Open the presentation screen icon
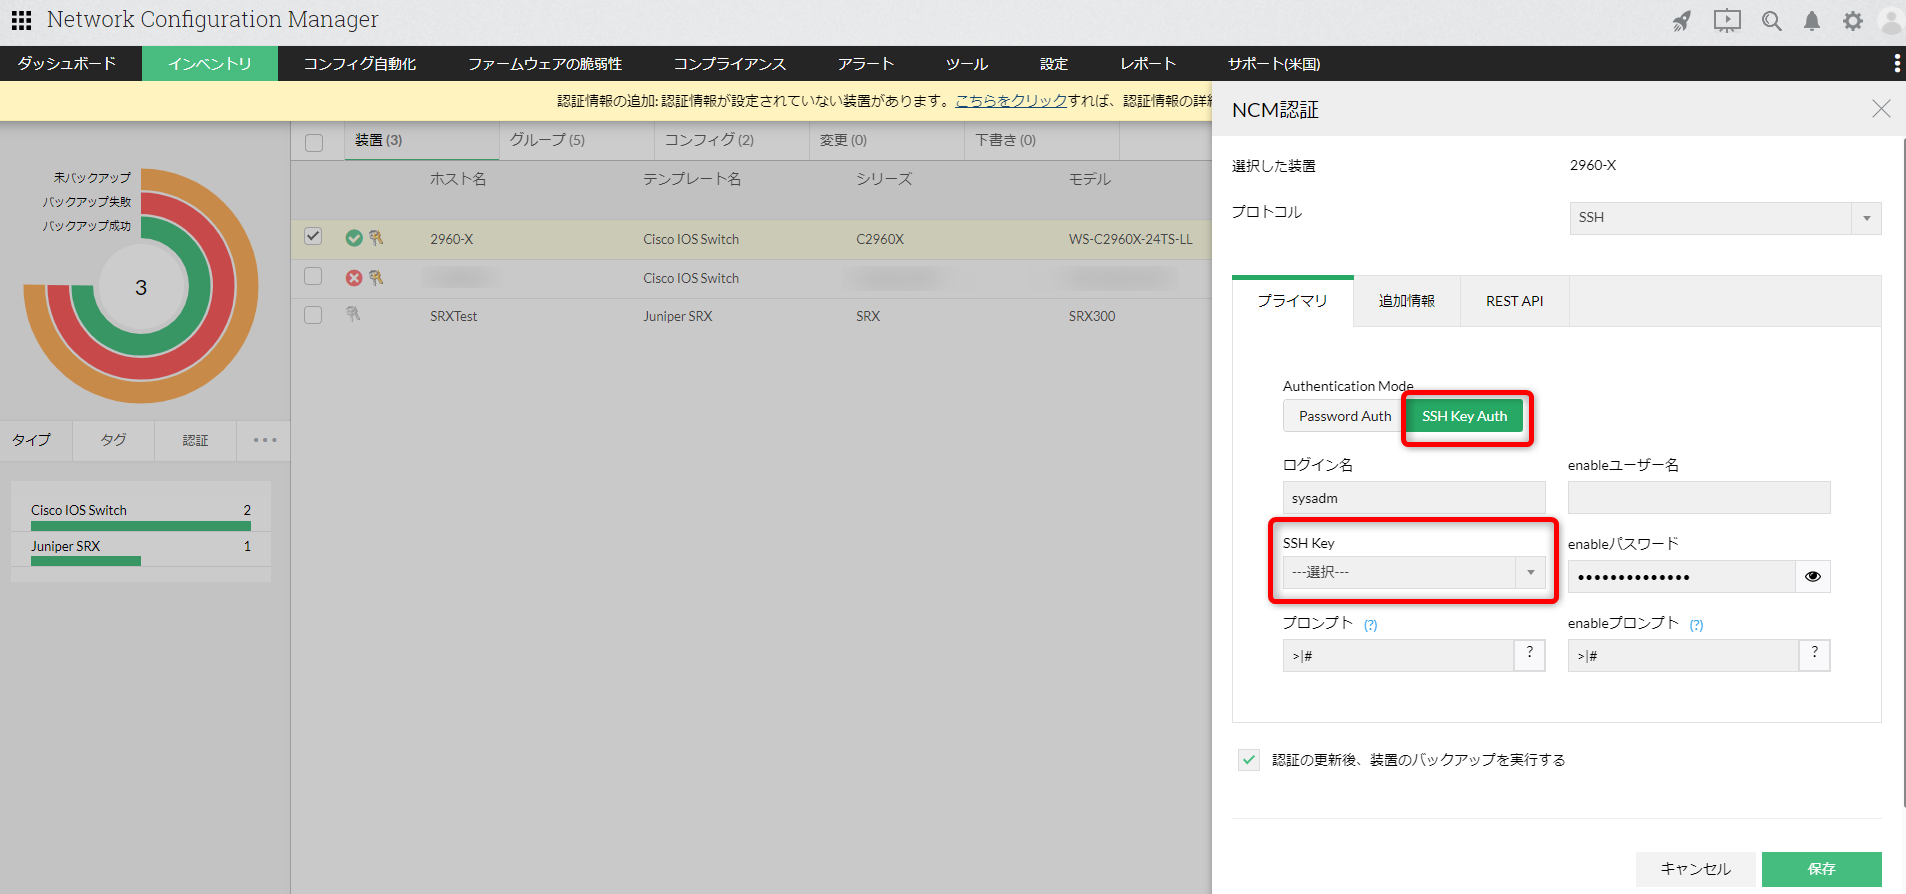This screenshot has width=1906, height=894. (1727, 21)
